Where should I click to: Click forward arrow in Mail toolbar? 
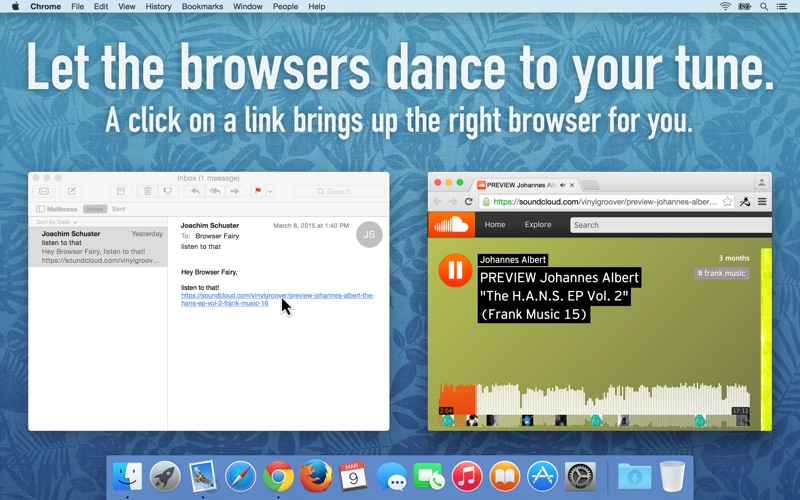[235, 191]
